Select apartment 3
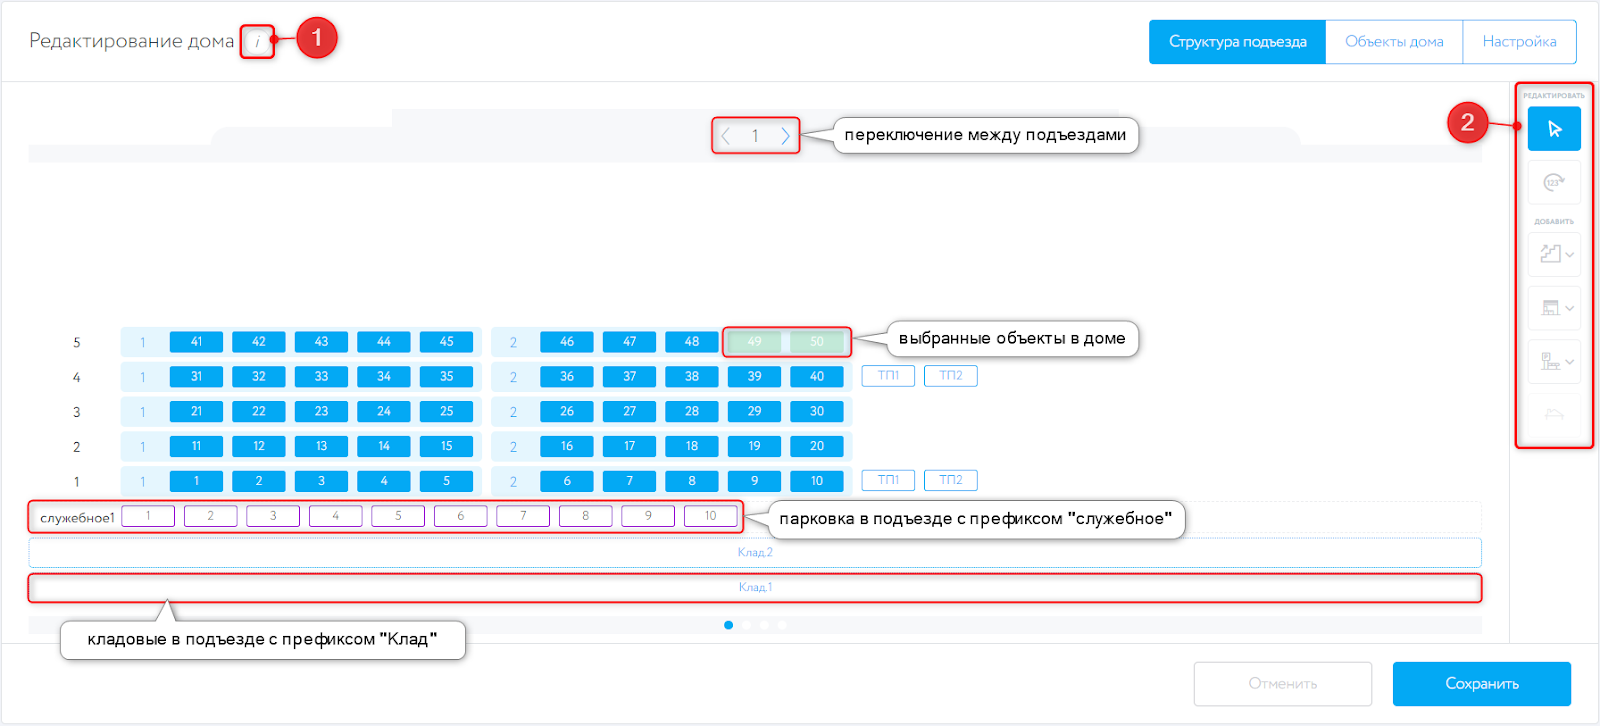 321,481
